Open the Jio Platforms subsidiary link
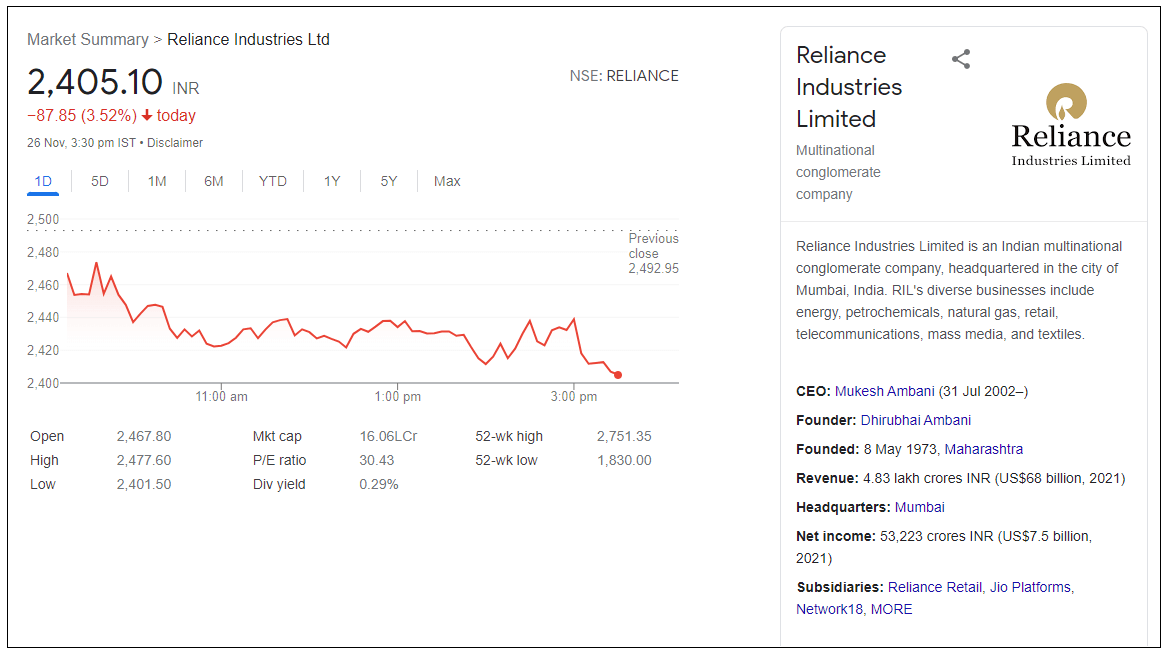The image size is (1169, 655). 1030,587
